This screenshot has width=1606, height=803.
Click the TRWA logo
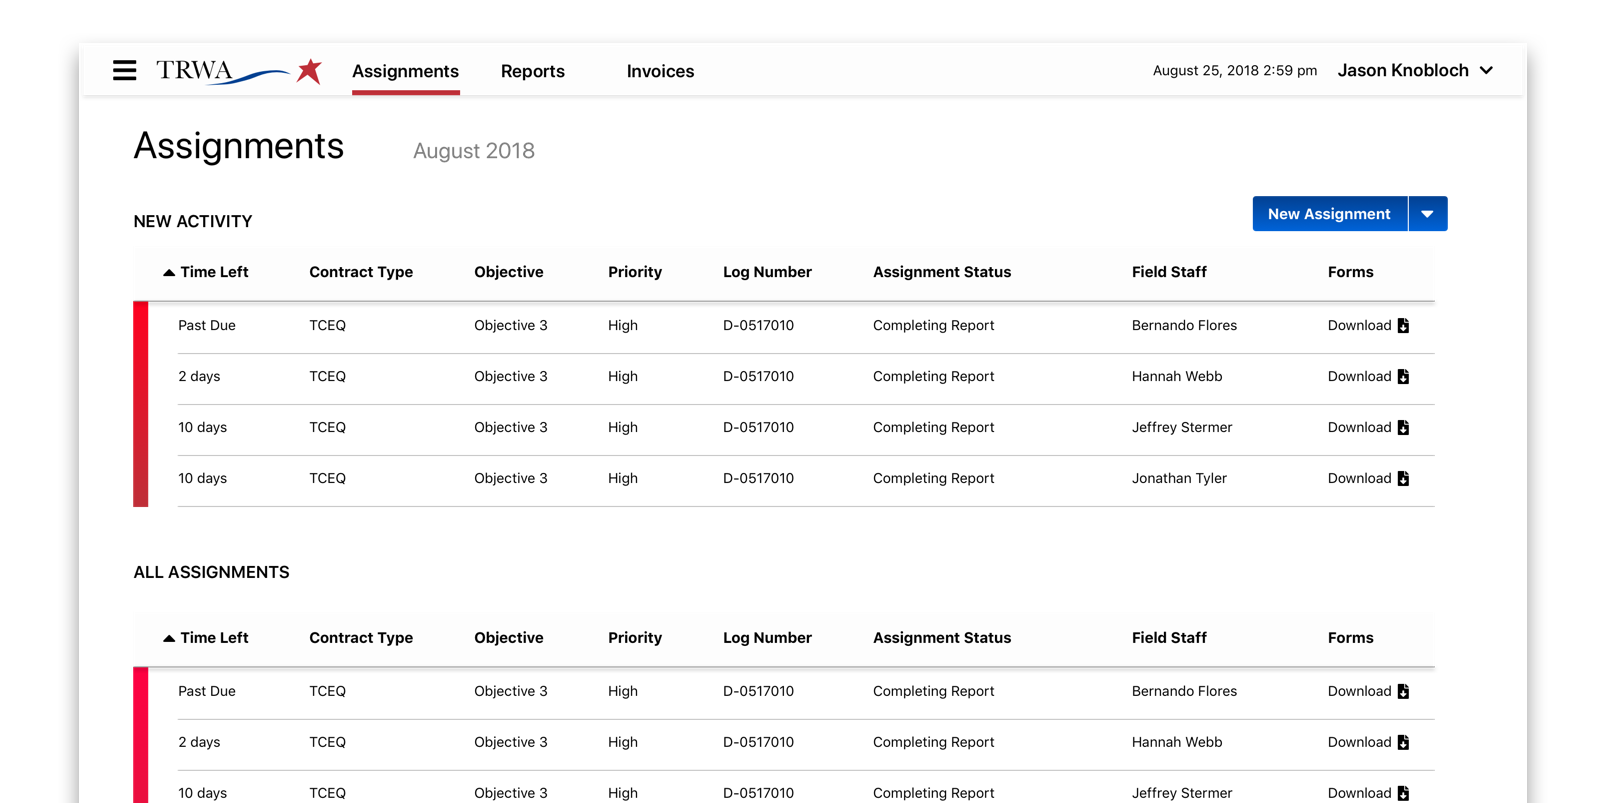tap(239, 71)
